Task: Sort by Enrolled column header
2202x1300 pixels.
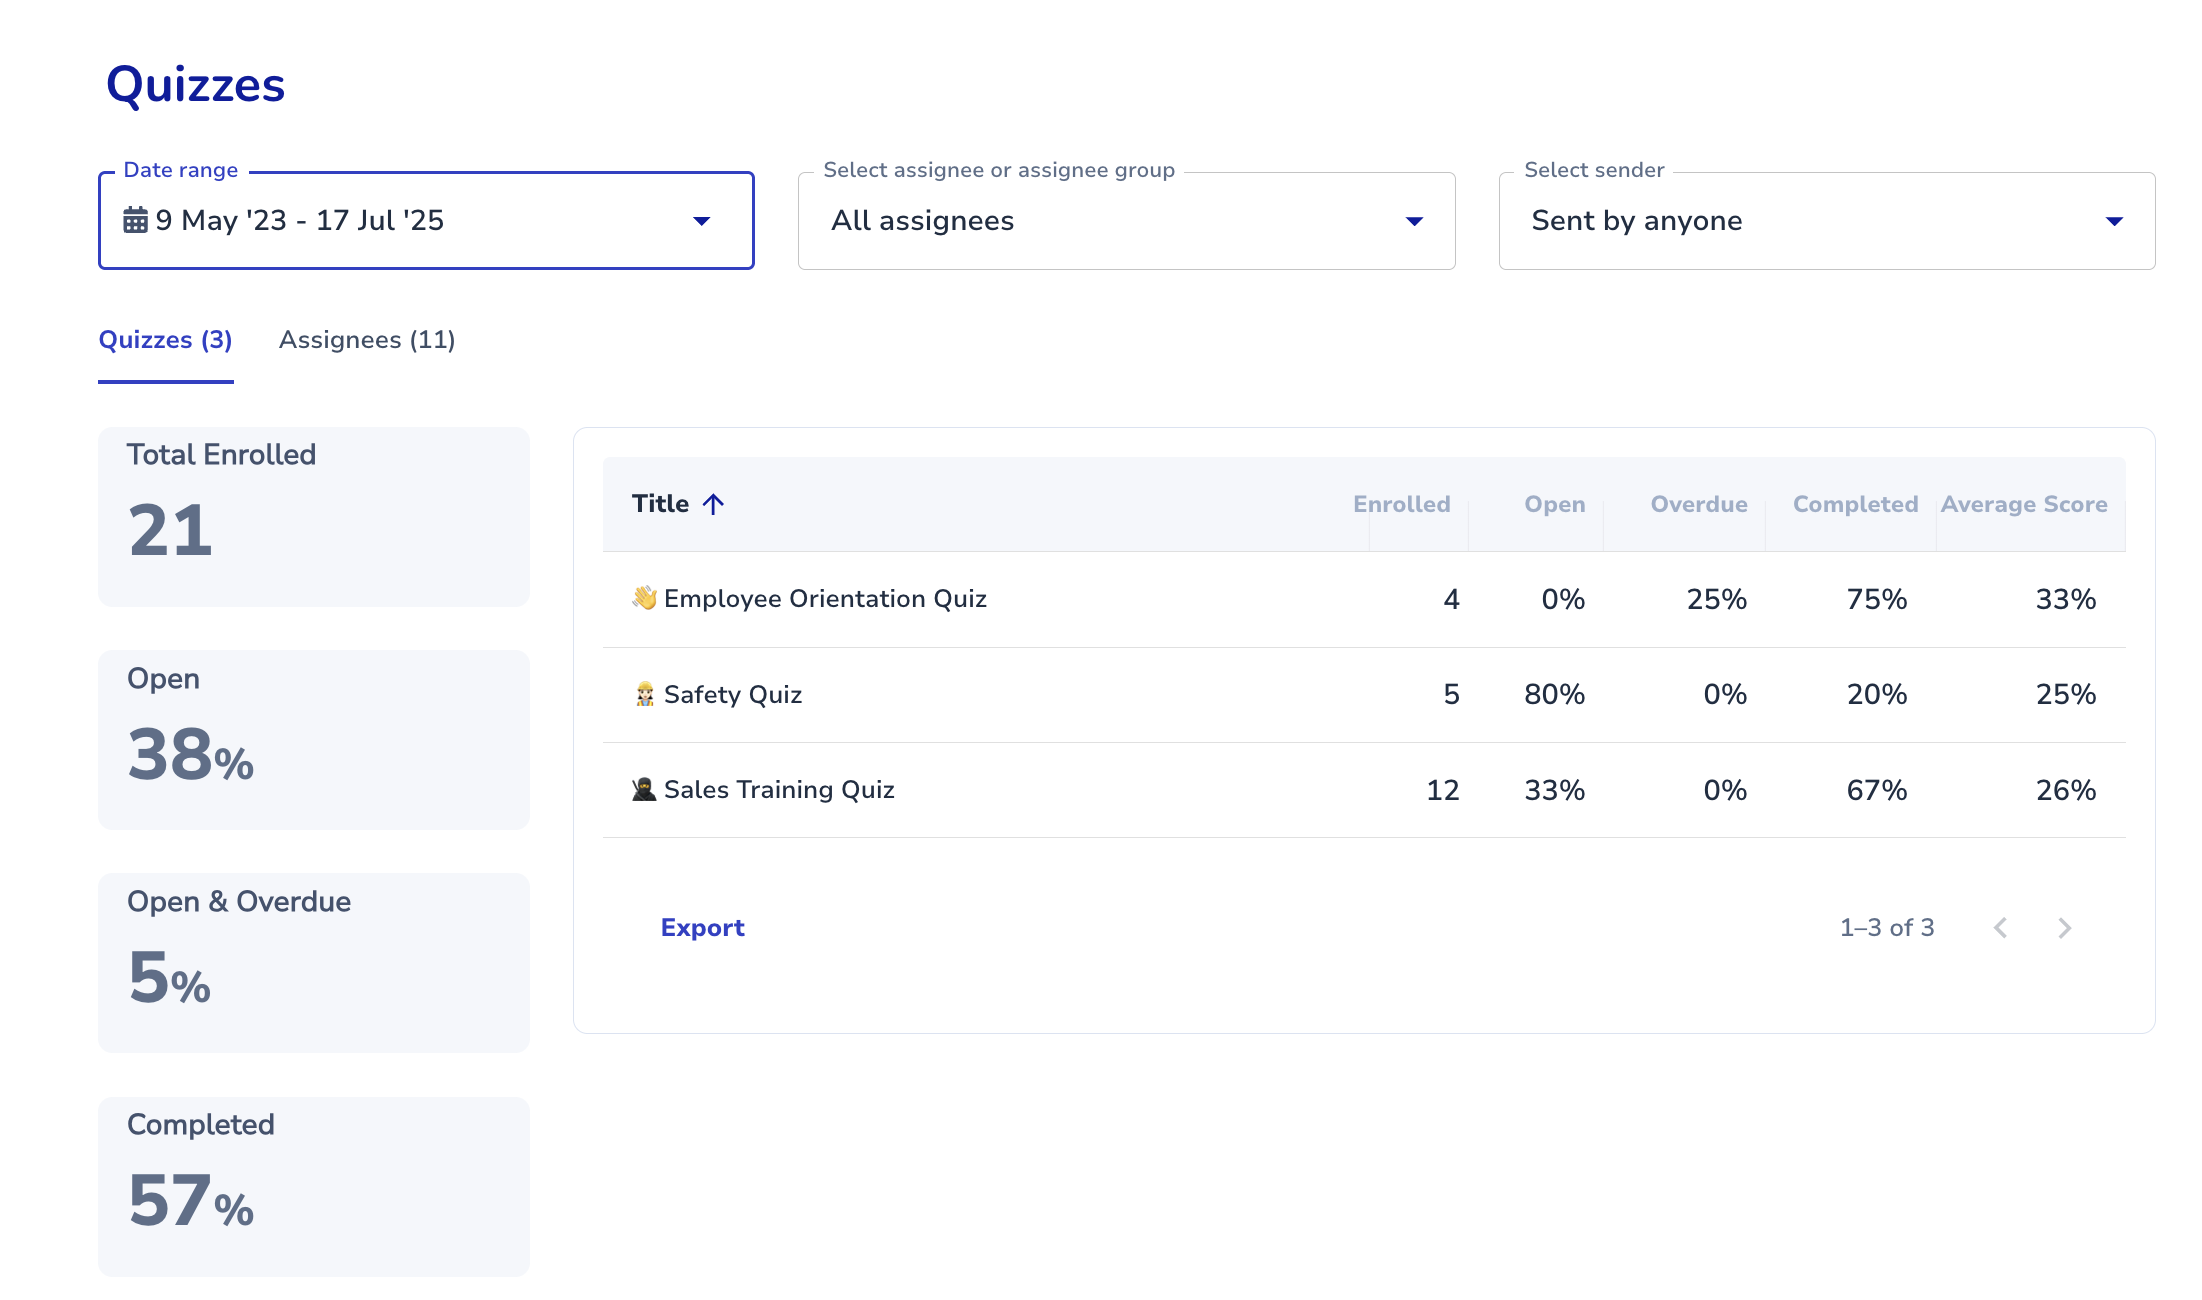Action: pos(1401,504)
